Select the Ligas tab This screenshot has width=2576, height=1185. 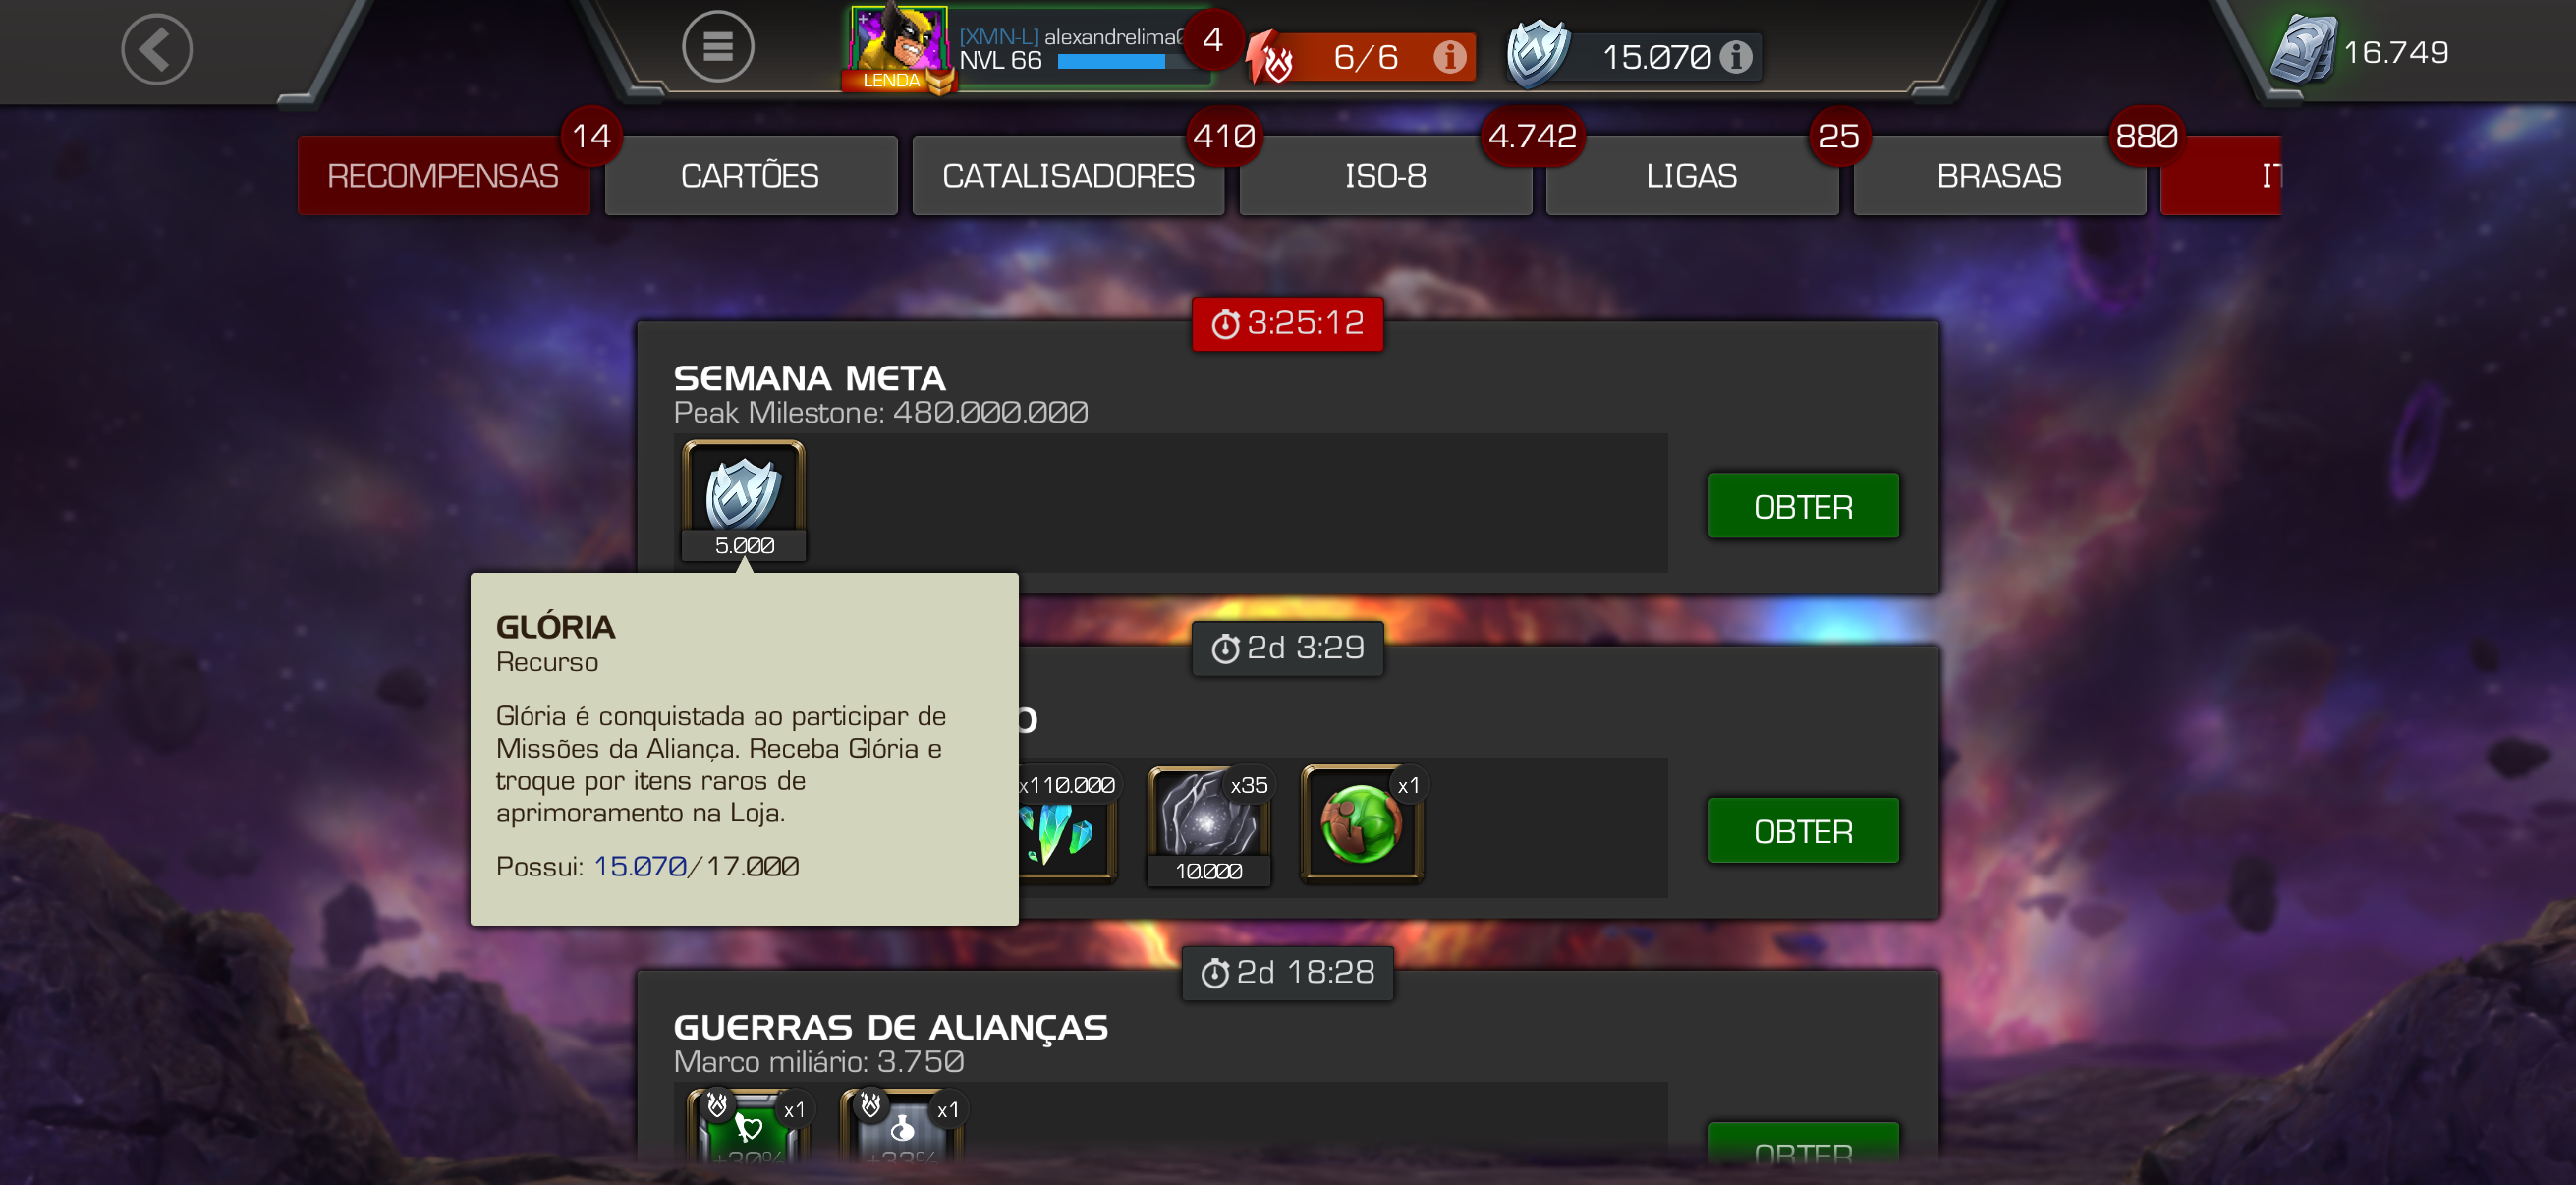(x=1692, y=176)
